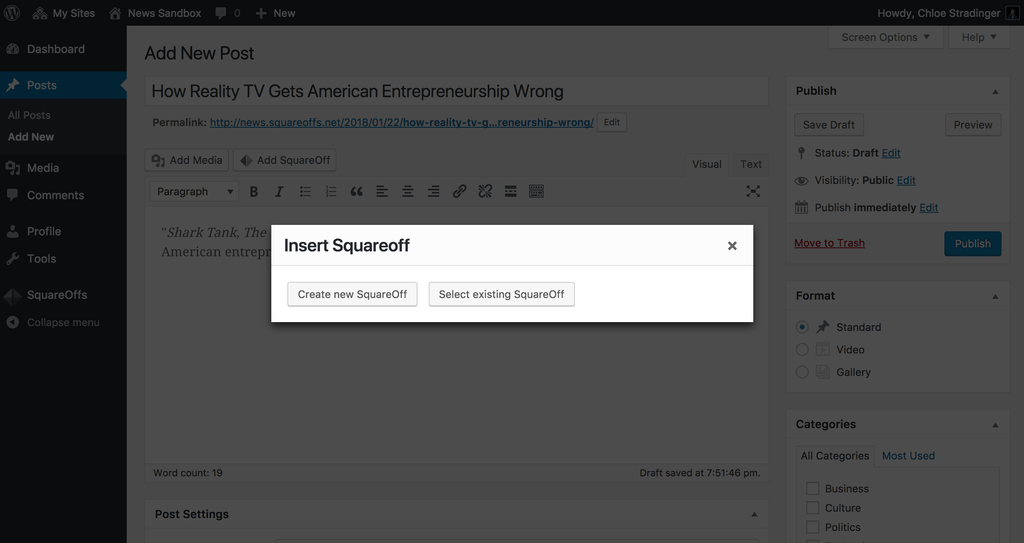
Task: Edit the Publish immediately schedule
Action: coord(929,208)
